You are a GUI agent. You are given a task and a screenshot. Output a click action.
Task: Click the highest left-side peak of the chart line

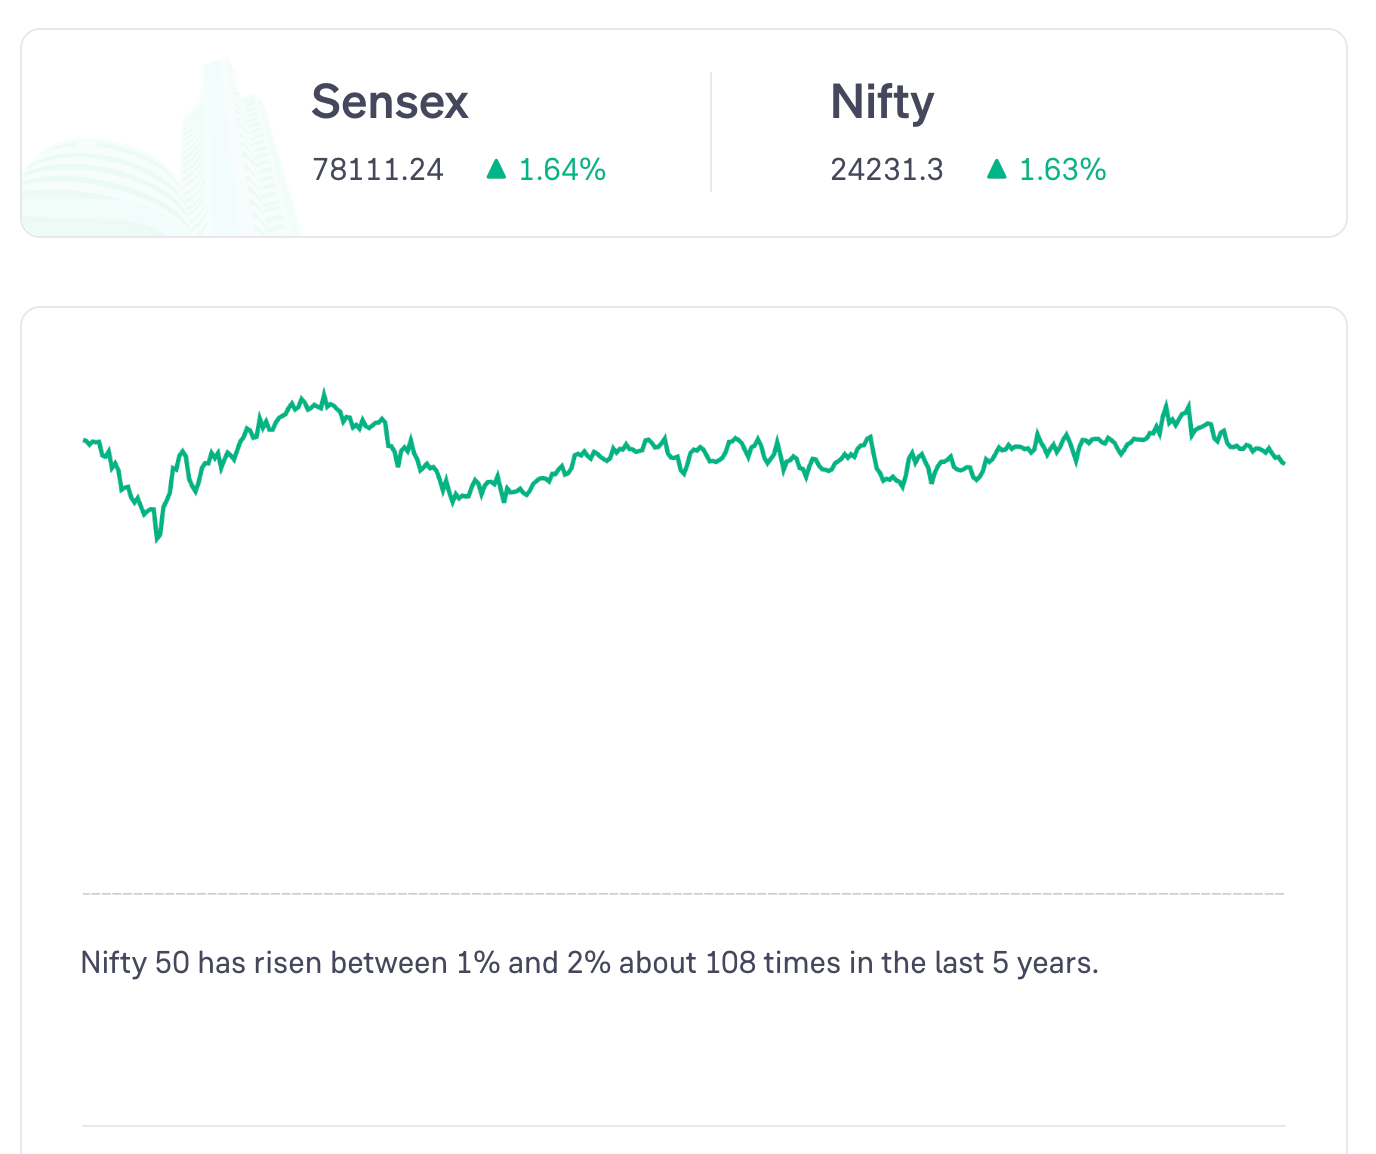pyautogui.click(x=324, y=392)
